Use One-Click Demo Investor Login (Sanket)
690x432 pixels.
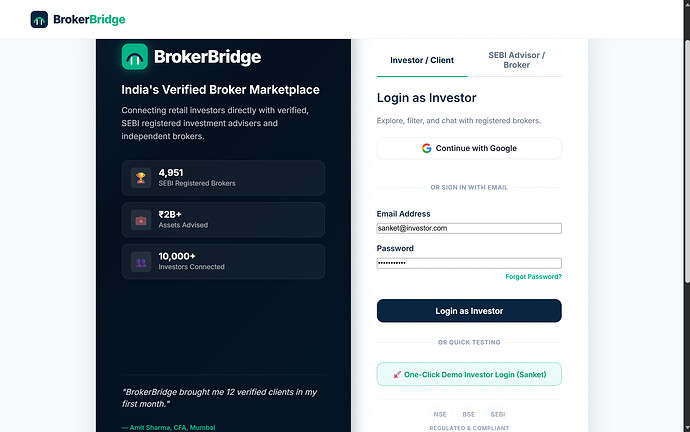pyautogui.click(x=469, y=374)
